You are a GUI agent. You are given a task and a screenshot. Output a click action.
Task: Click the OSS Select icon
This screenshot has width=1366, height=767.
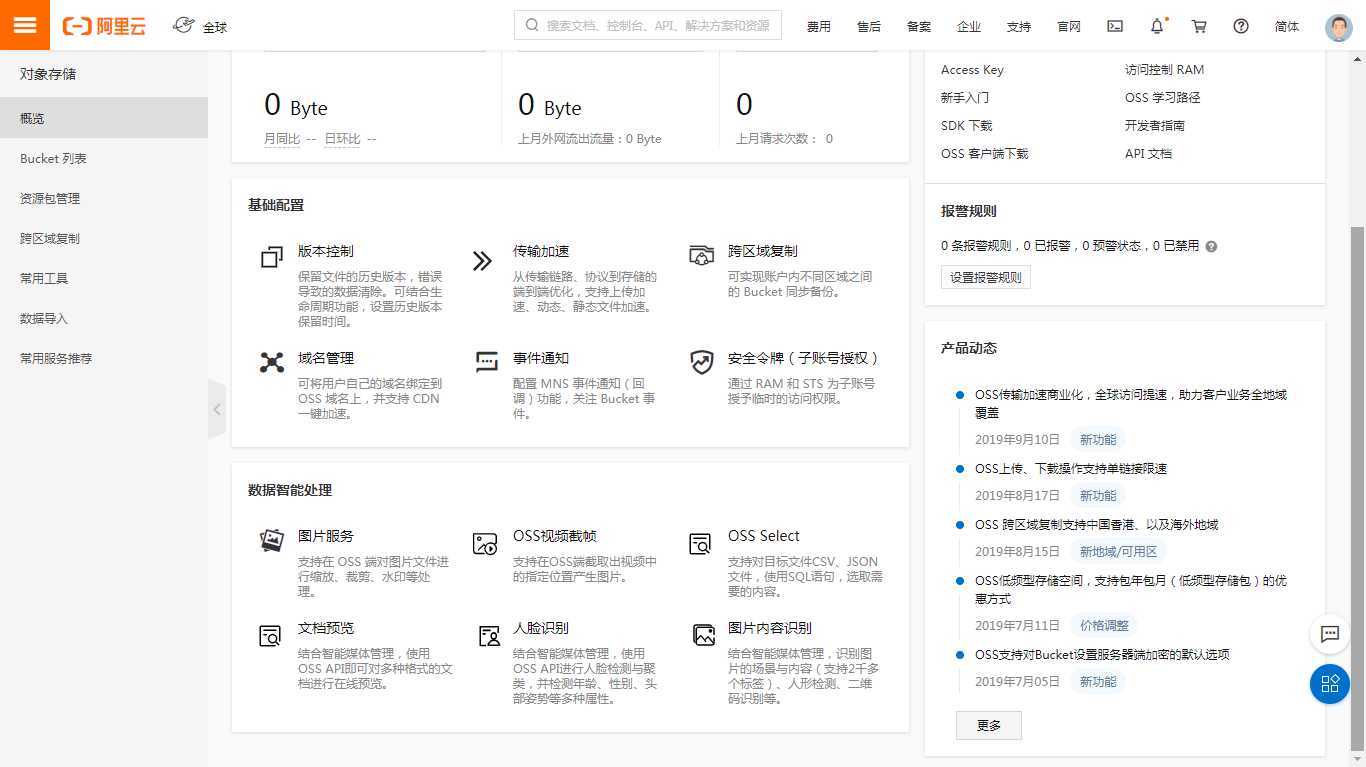coord(700,544)
